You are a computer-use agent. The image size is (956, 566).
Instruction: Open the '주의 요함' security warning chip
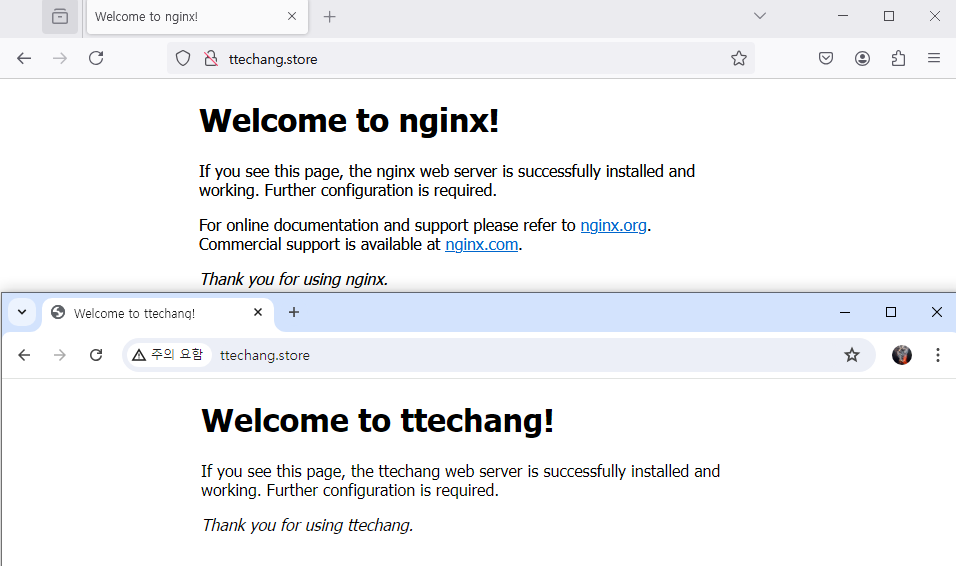(168, 355)
